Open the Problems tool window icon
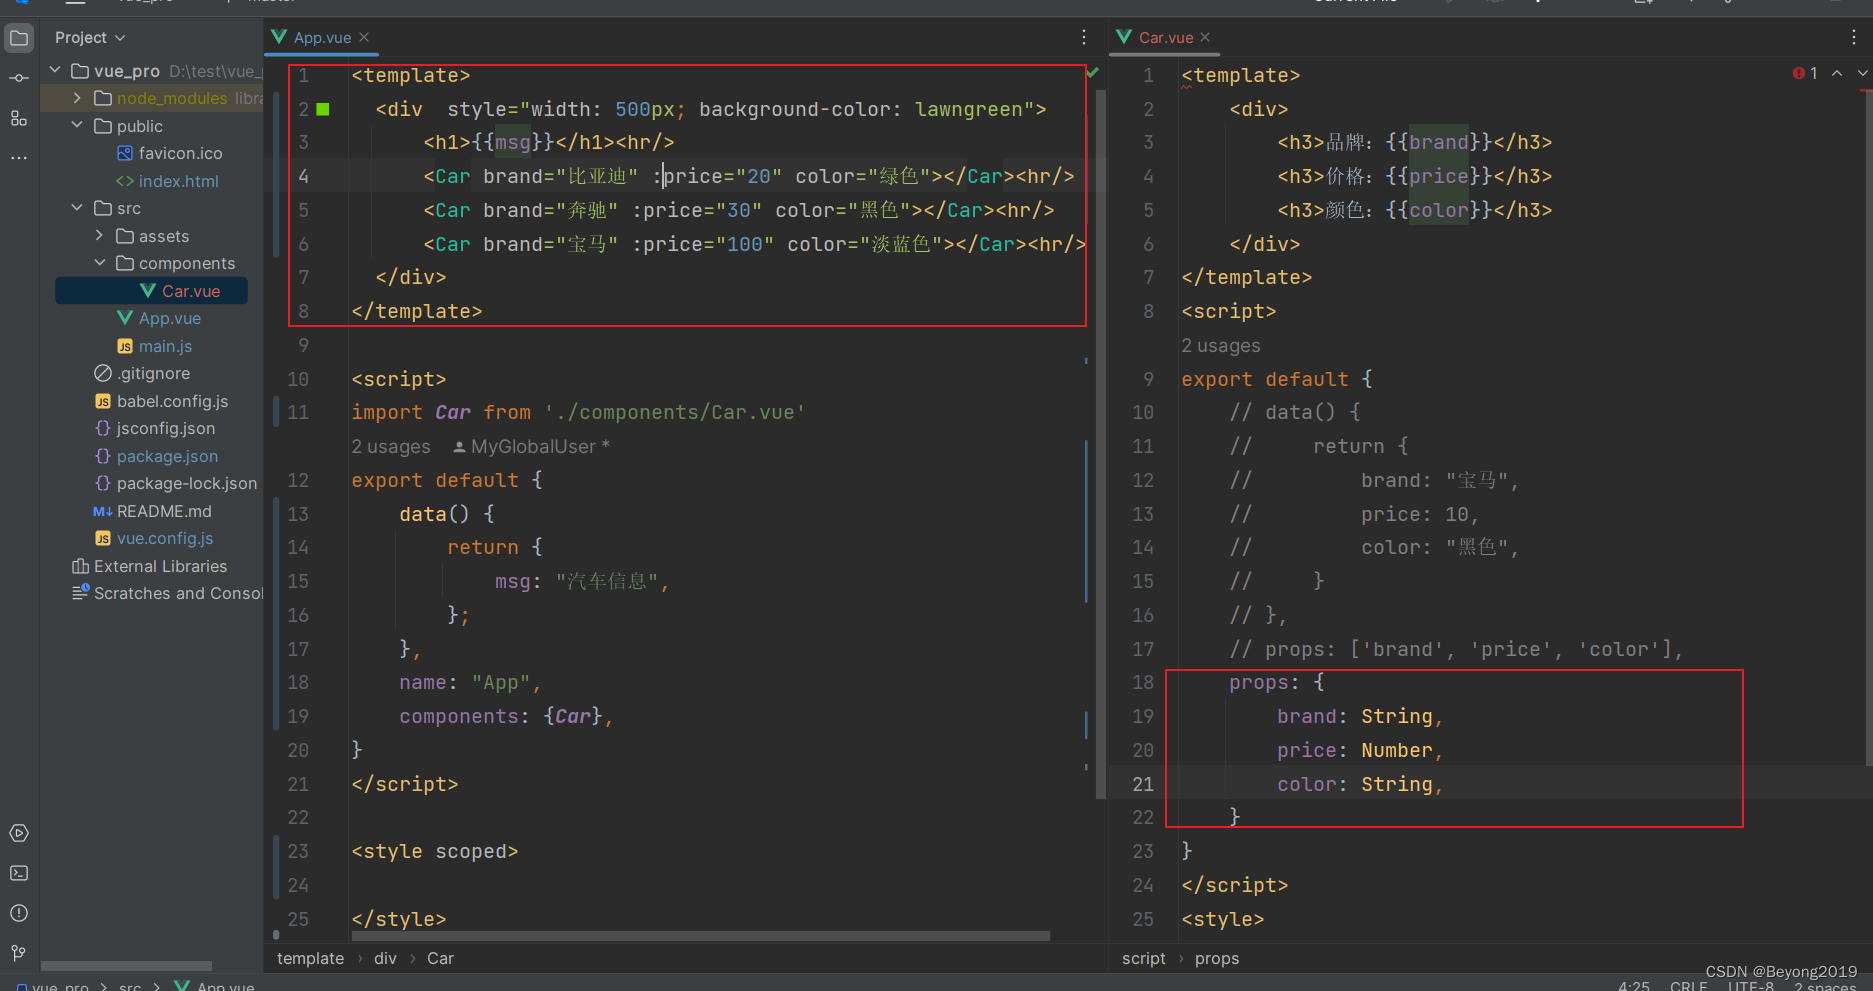The image size is (1873, 991). pos(19,913)
